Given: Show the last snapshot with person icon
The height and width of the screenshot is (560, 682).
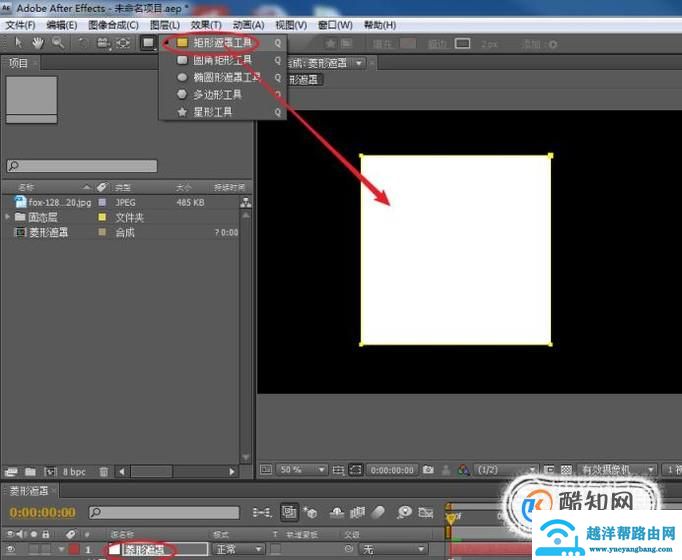Looking at the screenshot, I should click(446, 470).
